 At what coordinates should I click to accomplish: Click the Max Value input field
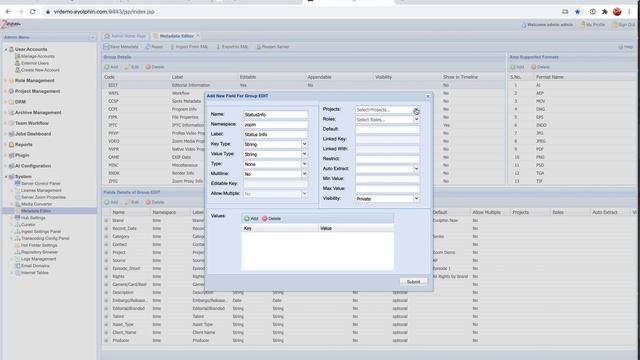[x=387, y=189]
